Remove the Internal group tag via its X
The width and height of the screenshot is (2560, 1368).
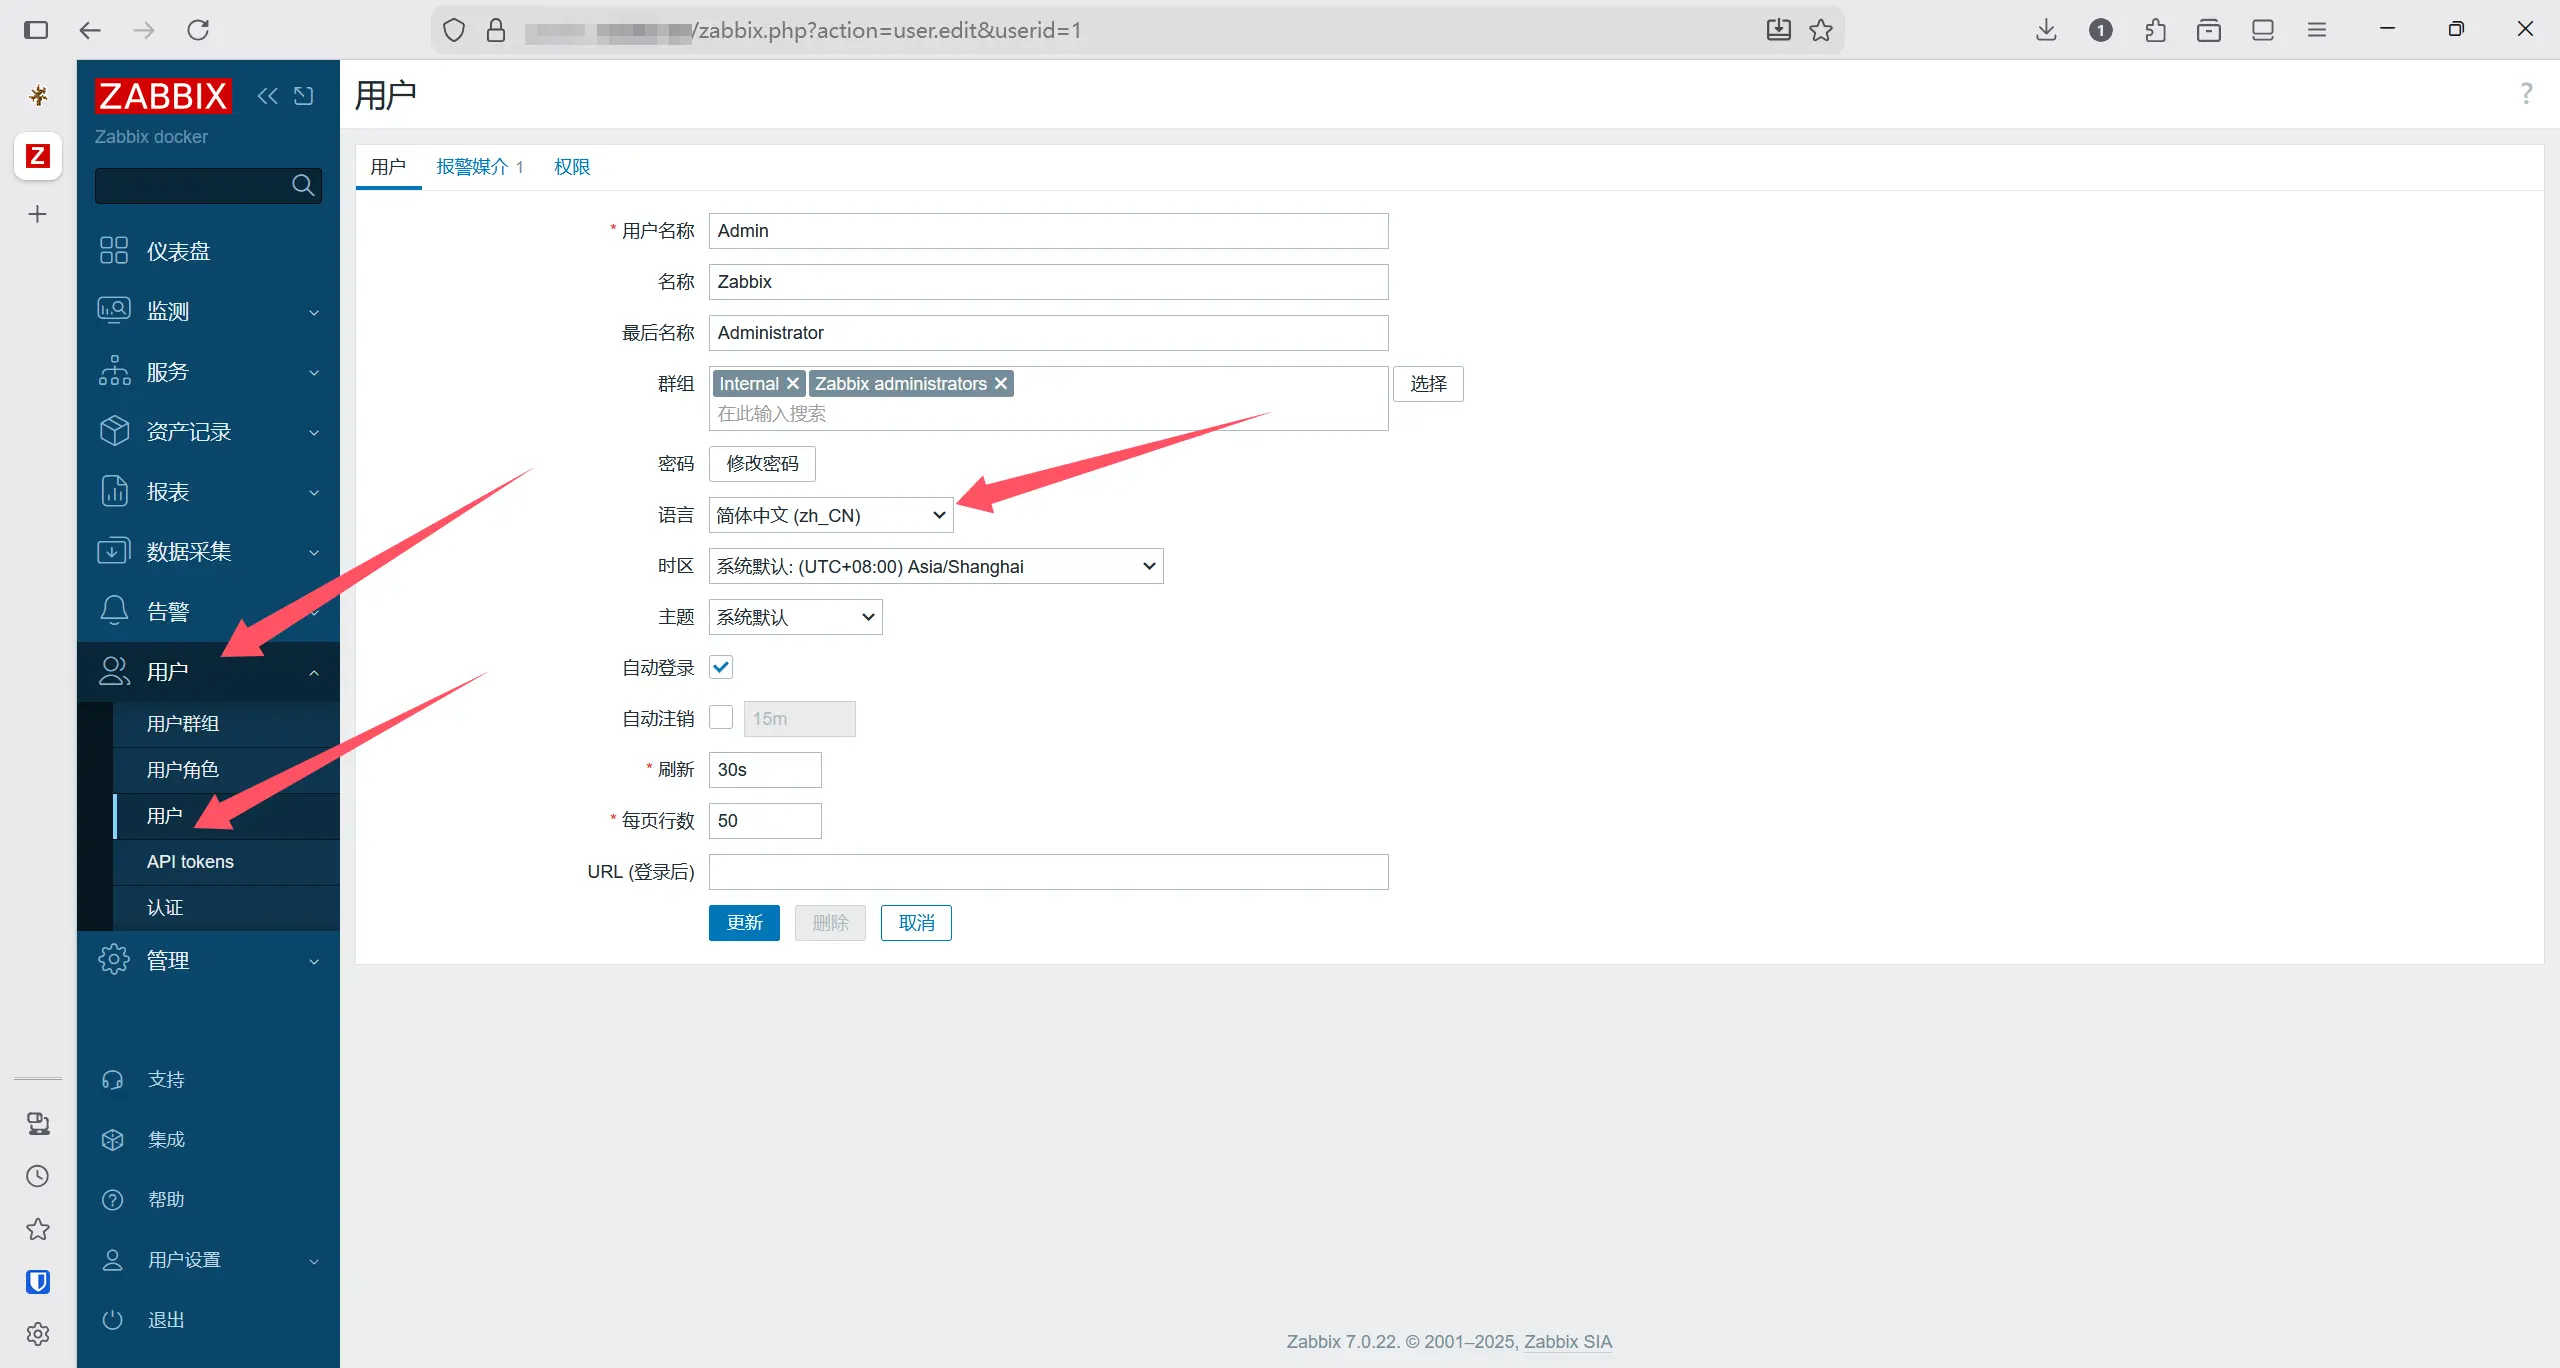(793, 384)
